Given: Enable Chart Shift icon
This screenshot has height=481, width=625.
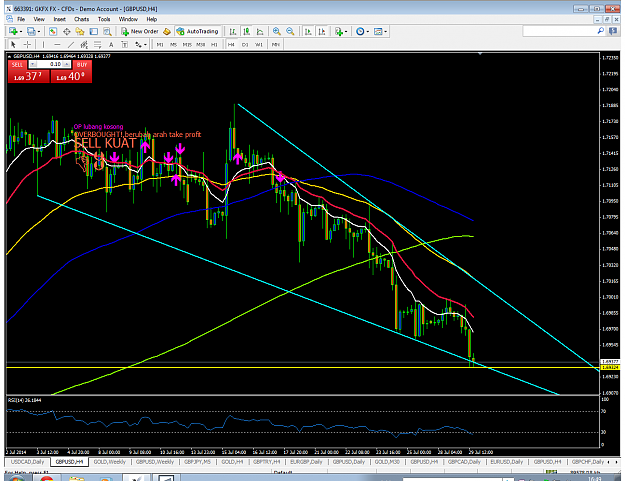Looking at the screenshot, I should [x=322, y=31].
